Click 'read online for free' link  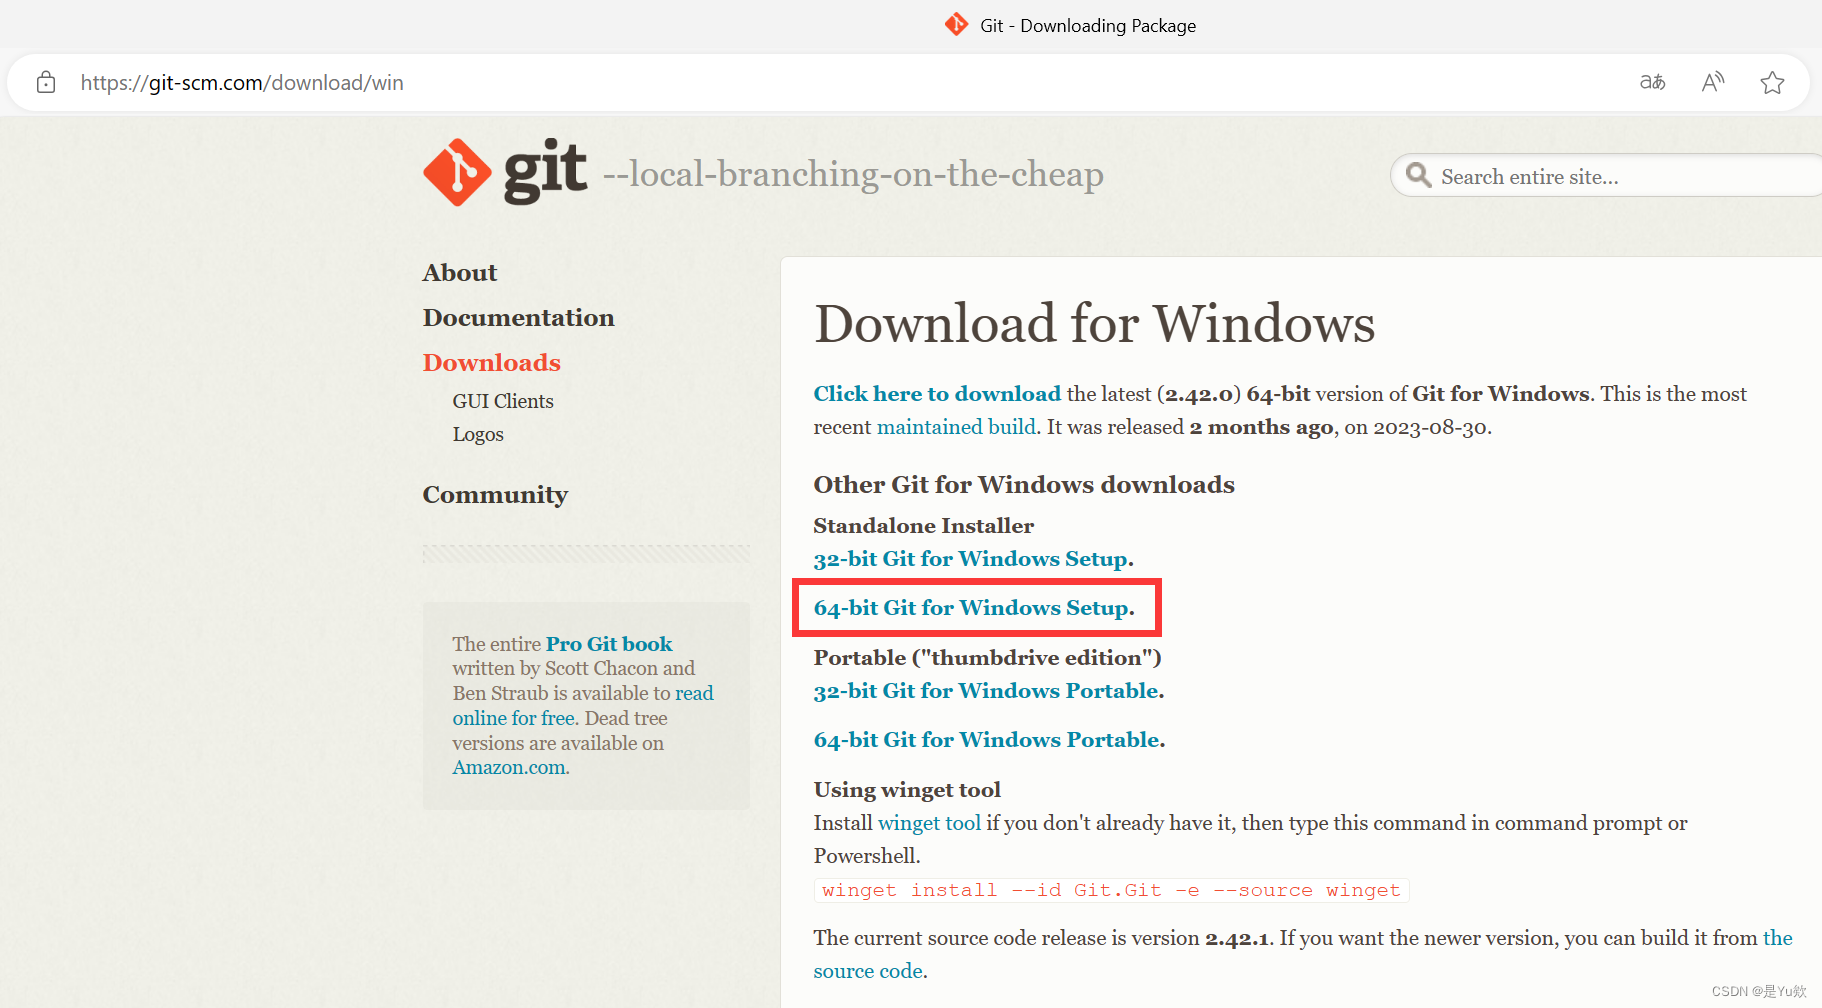point(583,705)
